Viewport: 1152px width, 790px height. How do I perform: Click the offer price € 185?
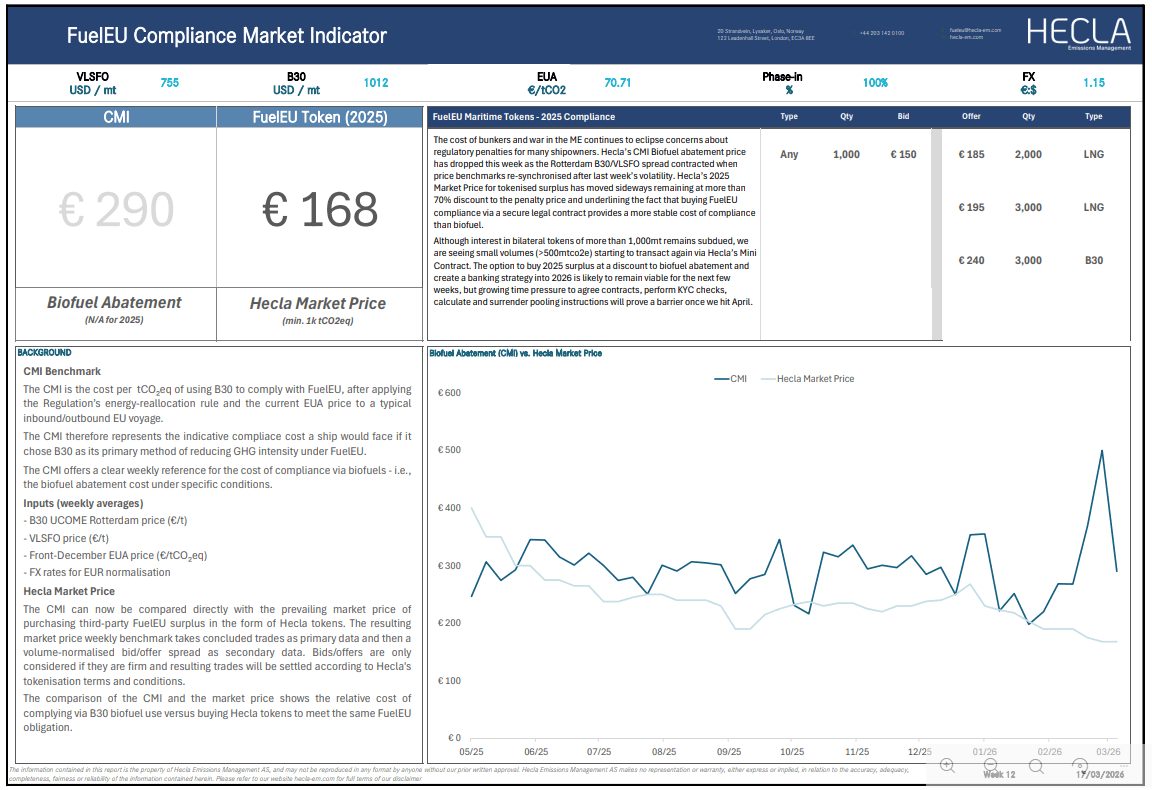(x=971, y=154)
